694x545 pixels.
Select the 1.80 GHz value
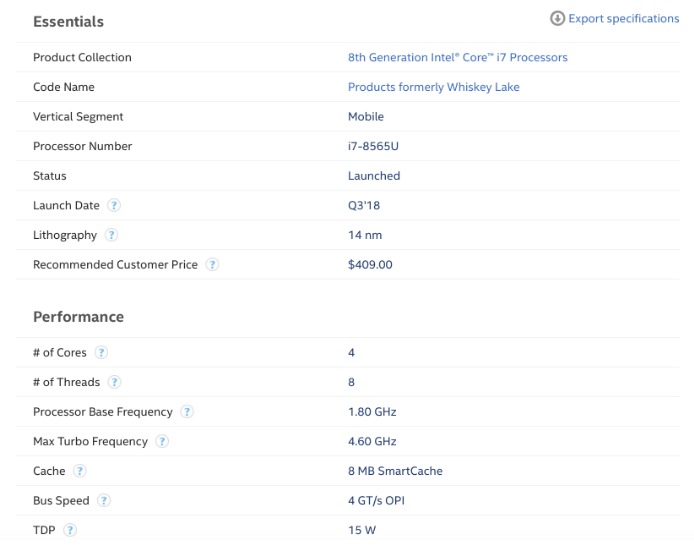click(x=372, y=412)
